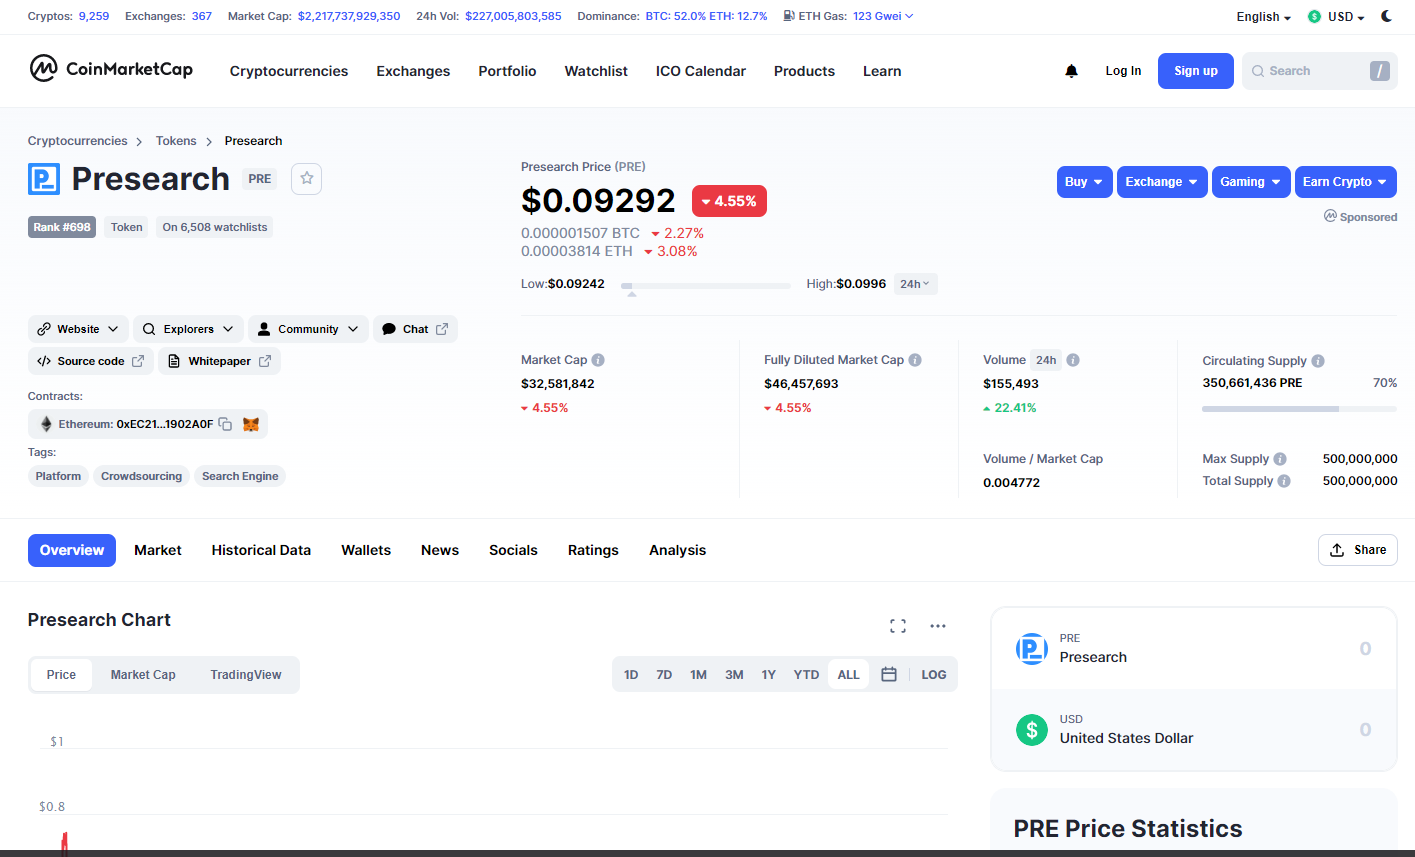Screen dimensions: 1415x857
Task: Set chart range to 1D
Action: (x=631, y=675)
